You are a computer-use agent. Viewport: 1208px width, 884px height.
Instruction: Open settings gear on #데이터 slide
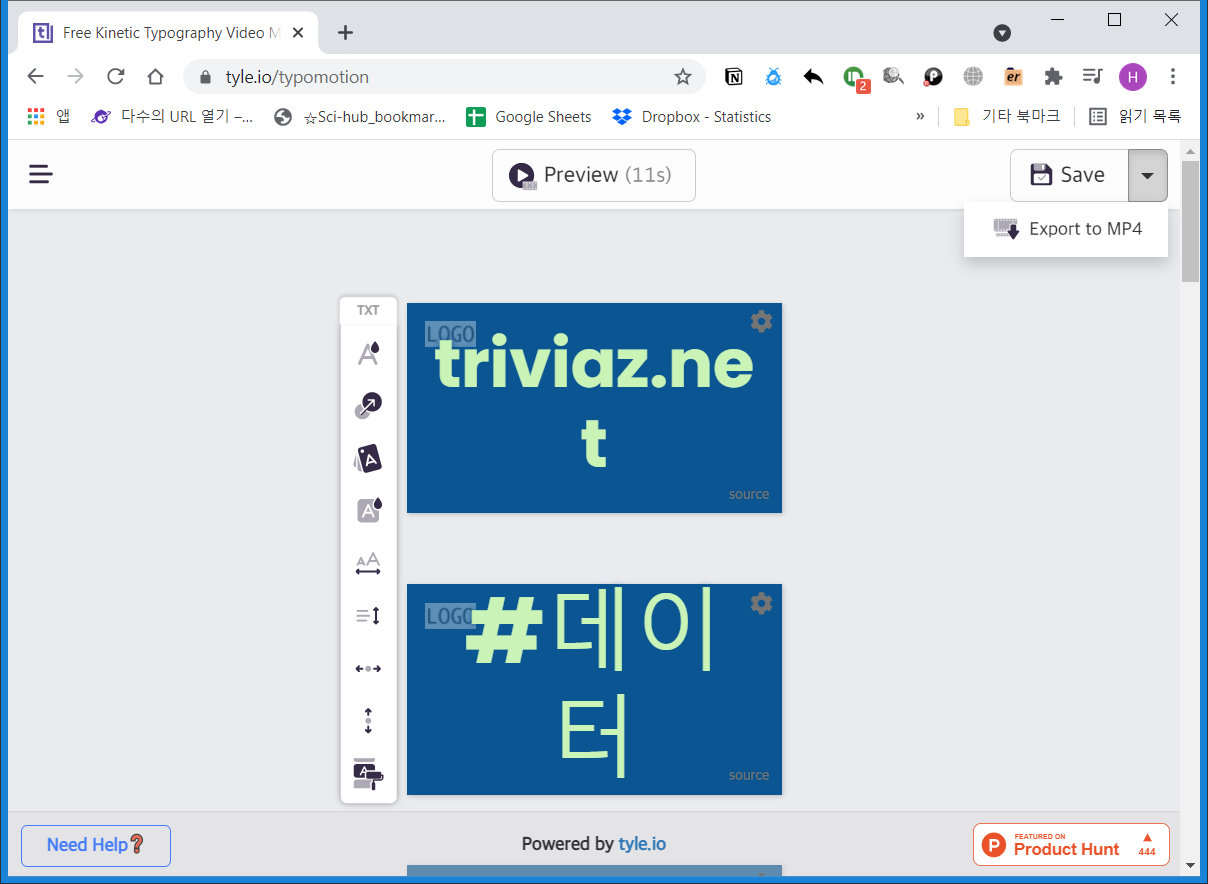click(x=761, y=603)
